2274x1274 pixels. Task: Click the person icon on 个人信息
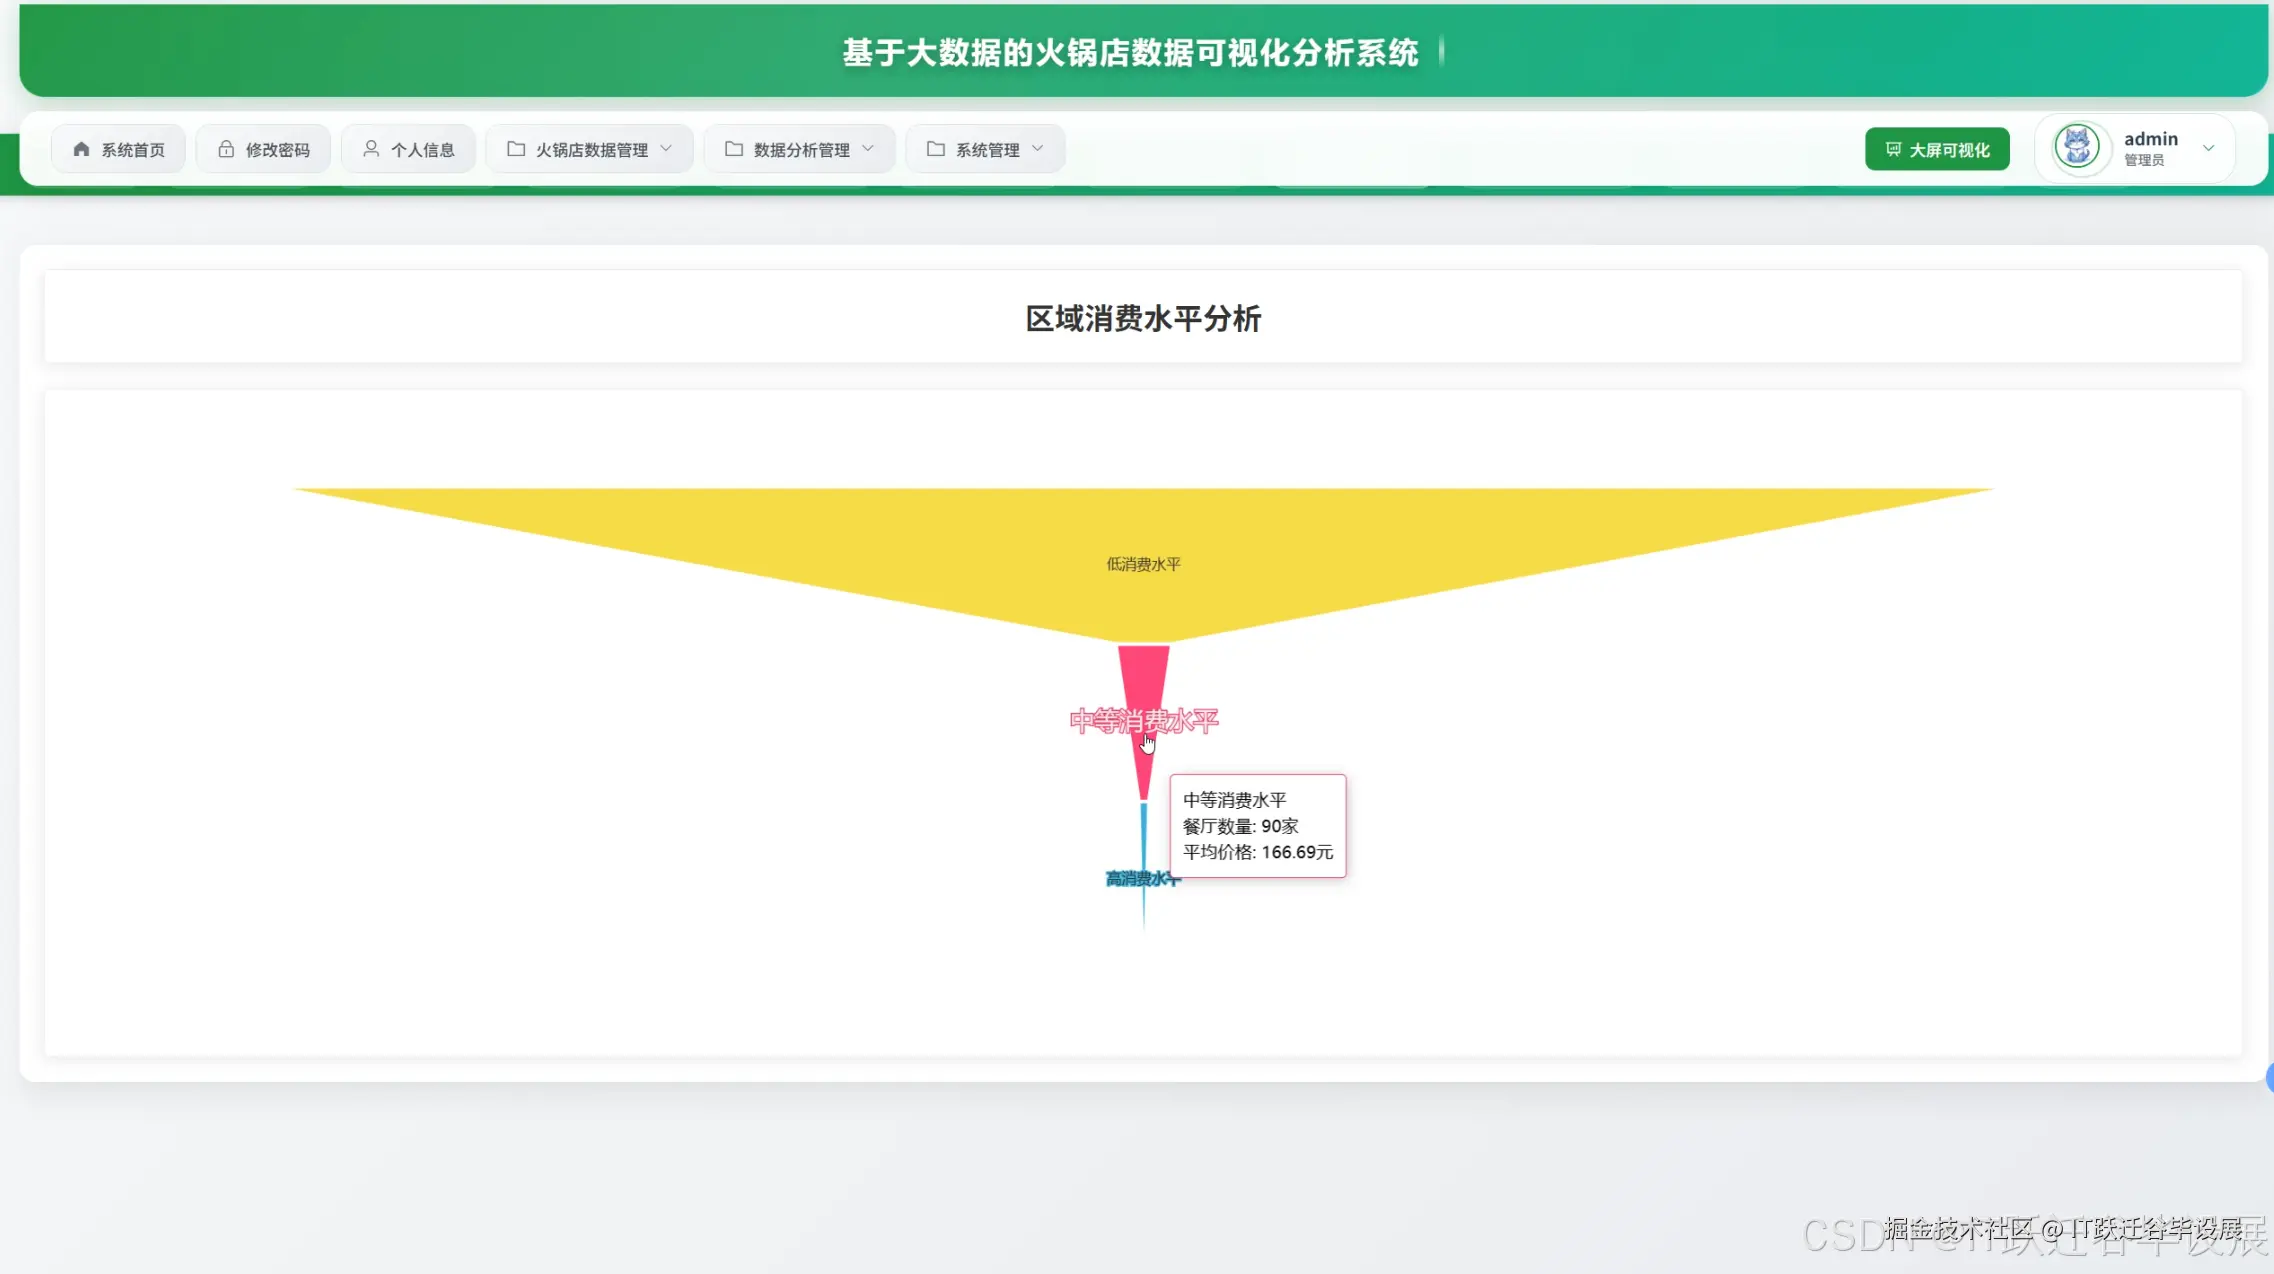click(371, 148)
